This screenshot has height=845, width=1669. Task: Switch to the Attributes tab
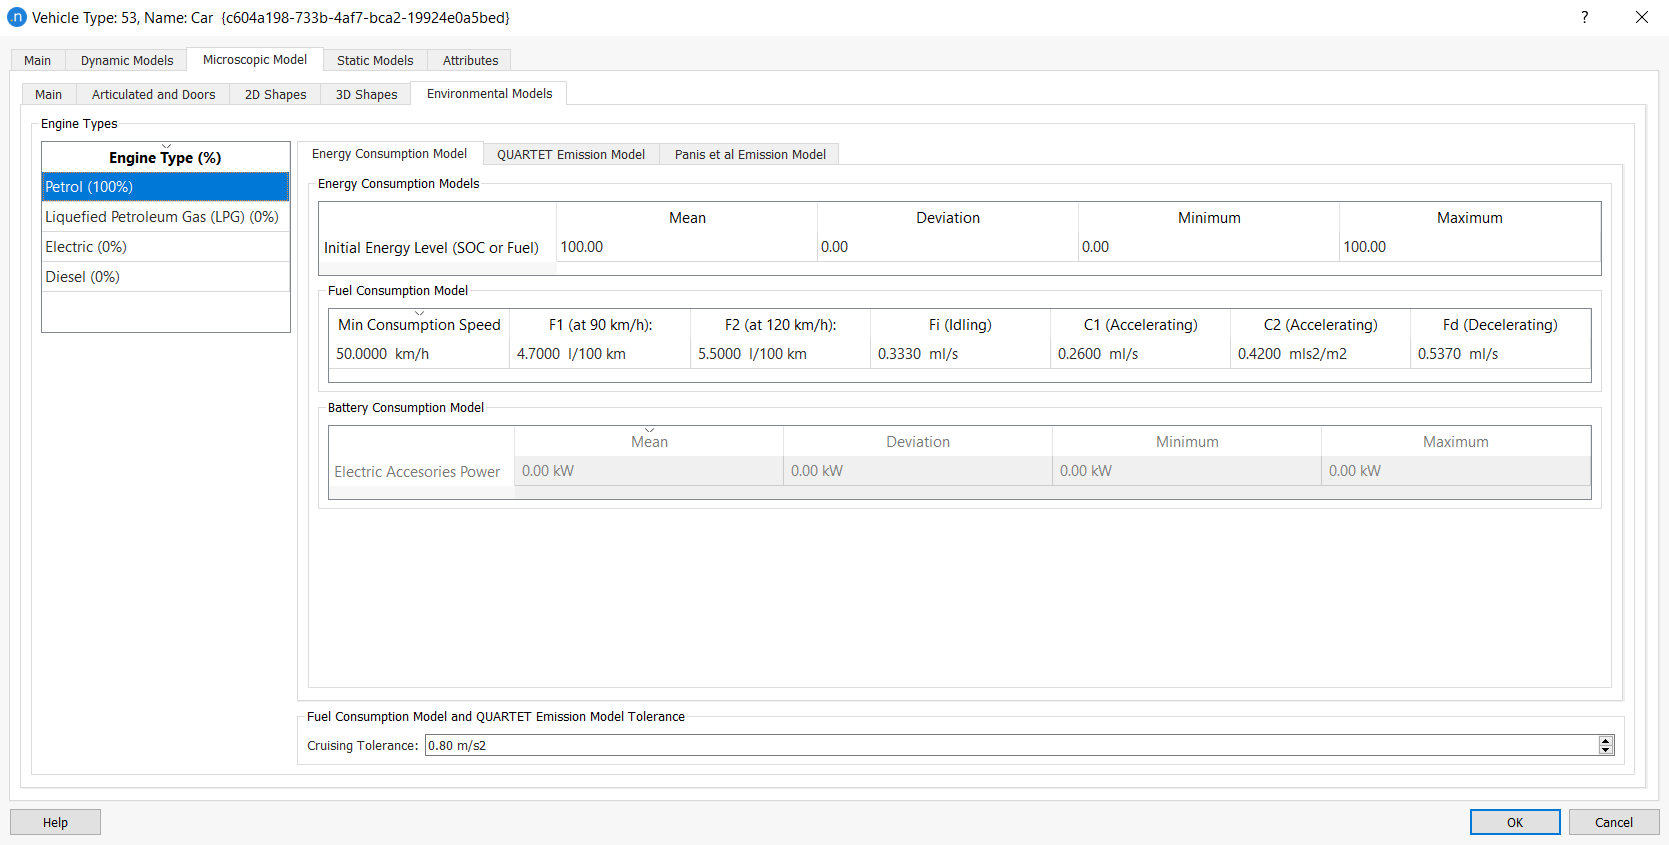coord(470,60)
